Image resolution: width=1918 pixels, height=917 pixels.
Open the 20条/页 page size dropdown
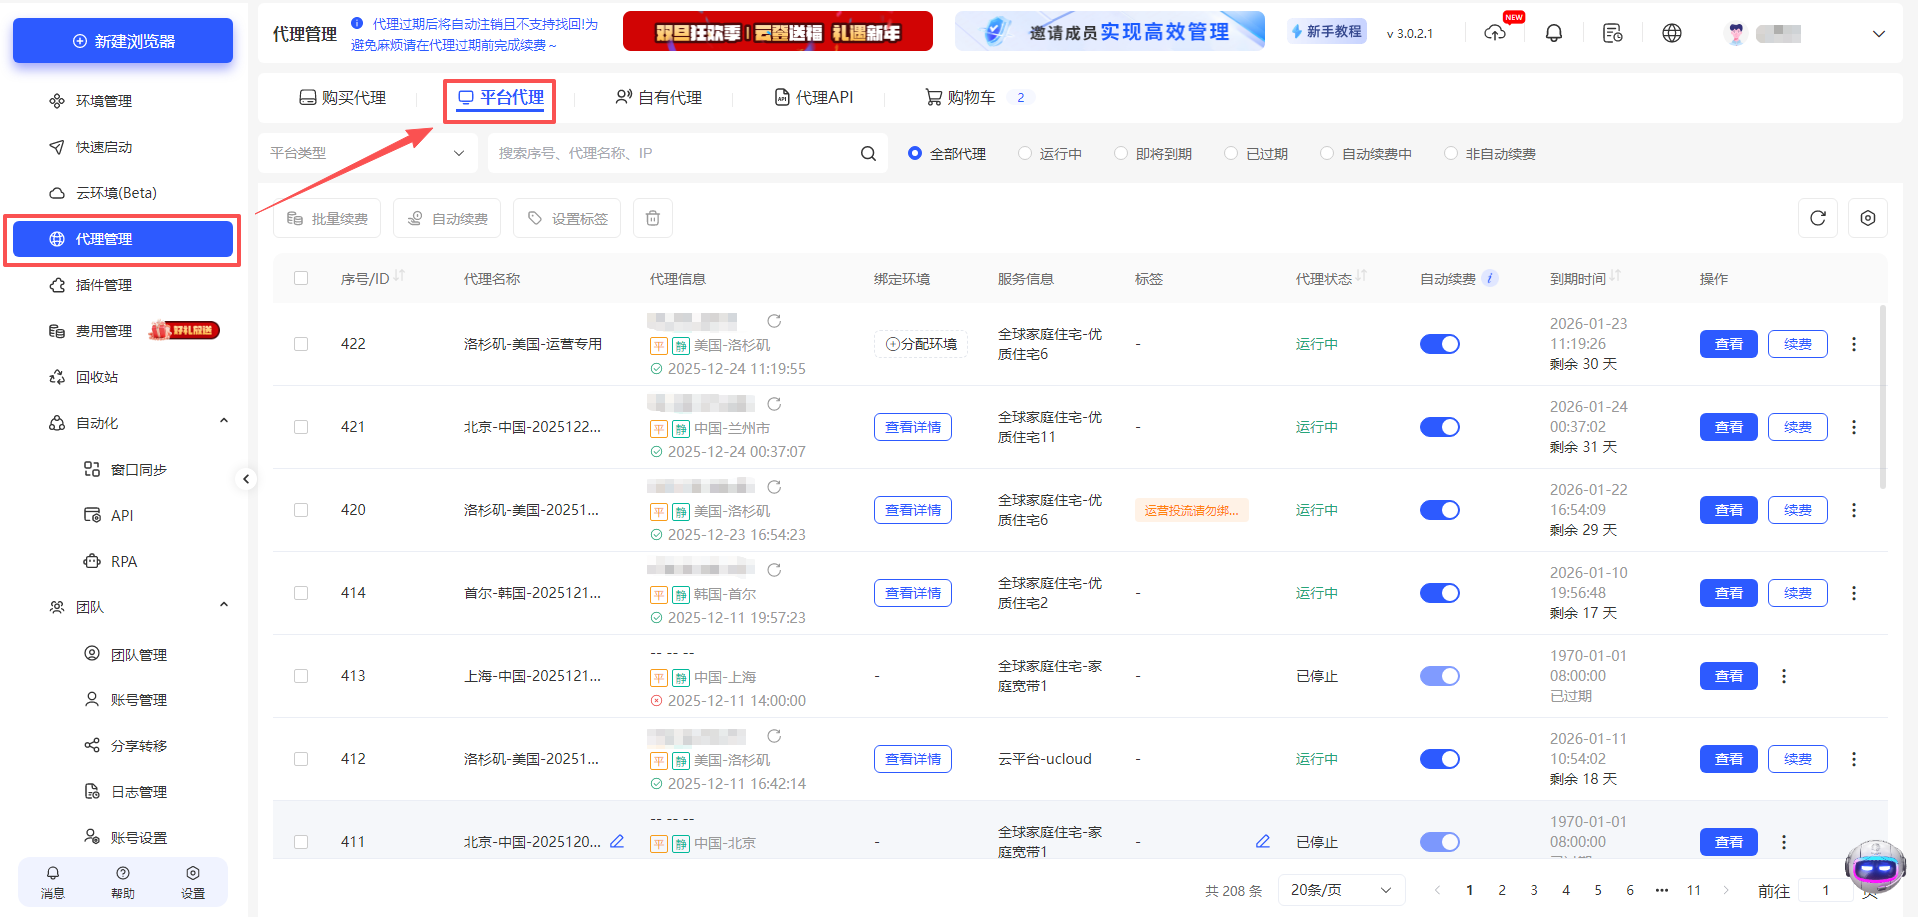1340,889
